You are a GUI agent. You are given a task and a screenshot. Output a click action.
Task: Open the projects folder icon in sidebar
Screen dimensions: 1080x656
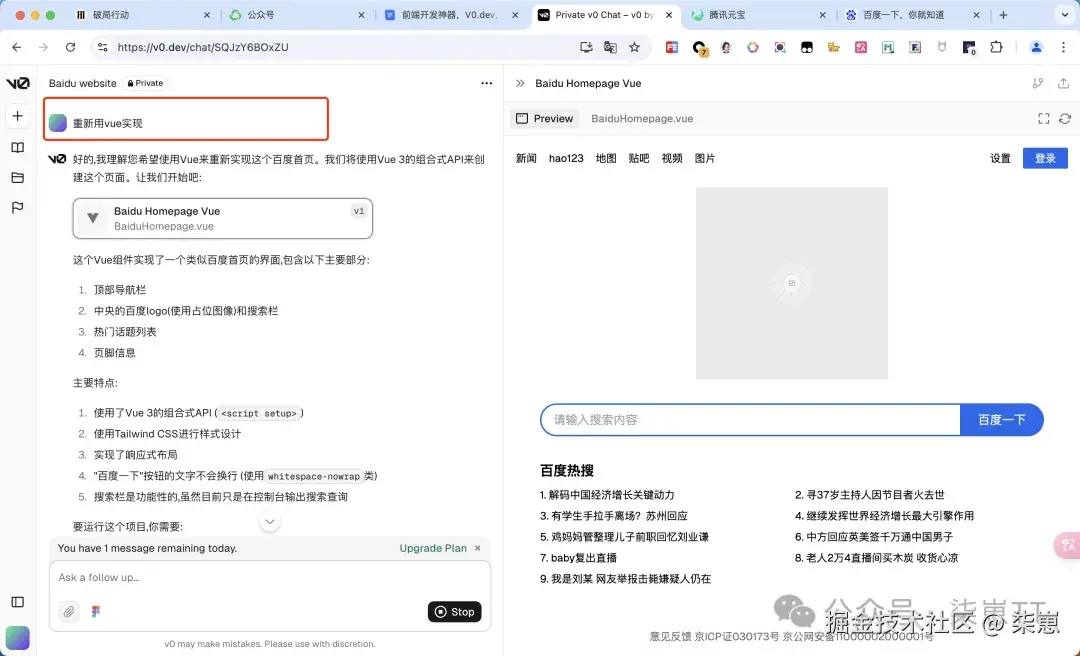(x=18, y=178)
